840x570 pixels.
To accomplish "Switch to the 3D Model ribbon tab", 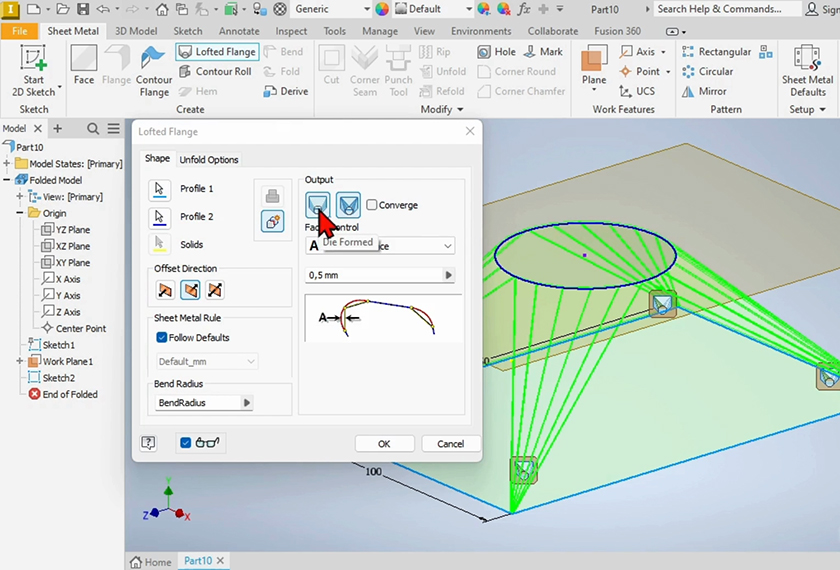I will tap(136, 31).
